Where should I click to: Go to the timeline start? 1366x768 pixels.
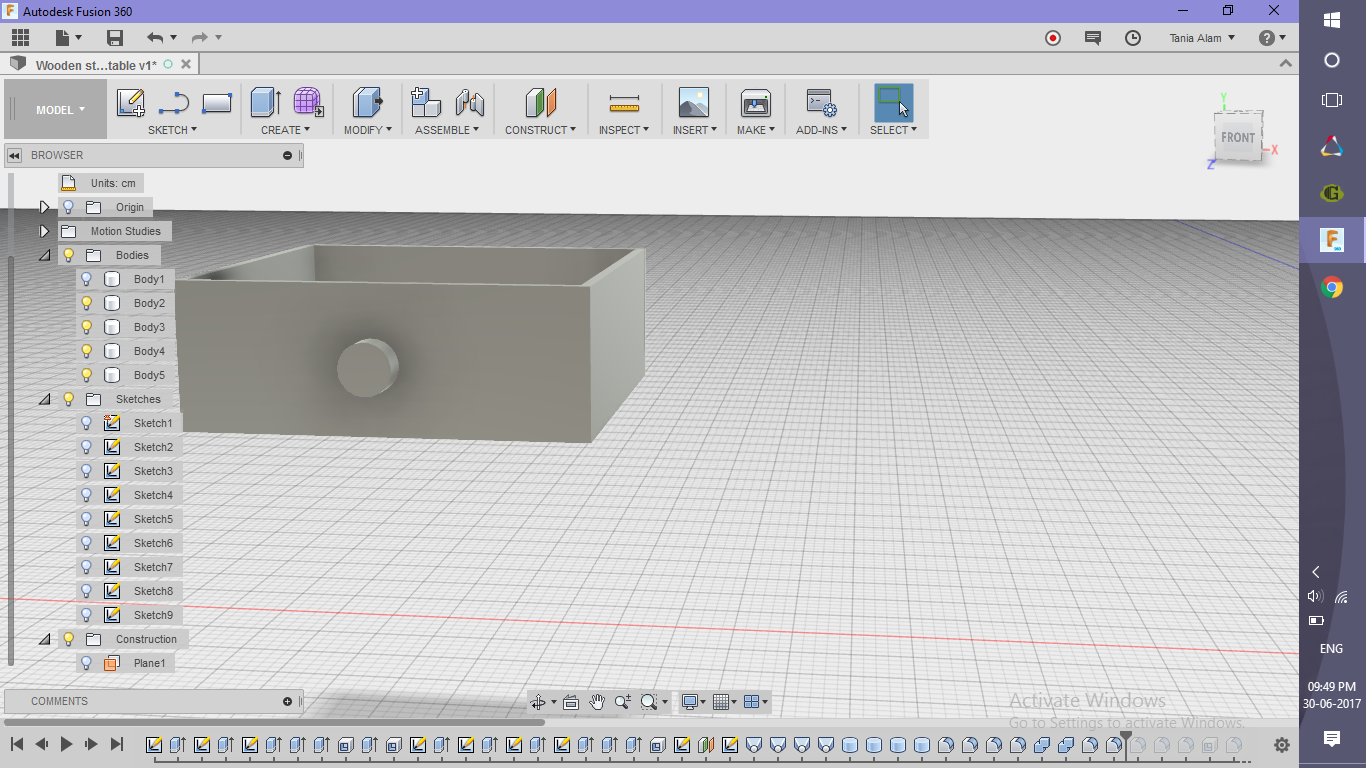[17, 744]
